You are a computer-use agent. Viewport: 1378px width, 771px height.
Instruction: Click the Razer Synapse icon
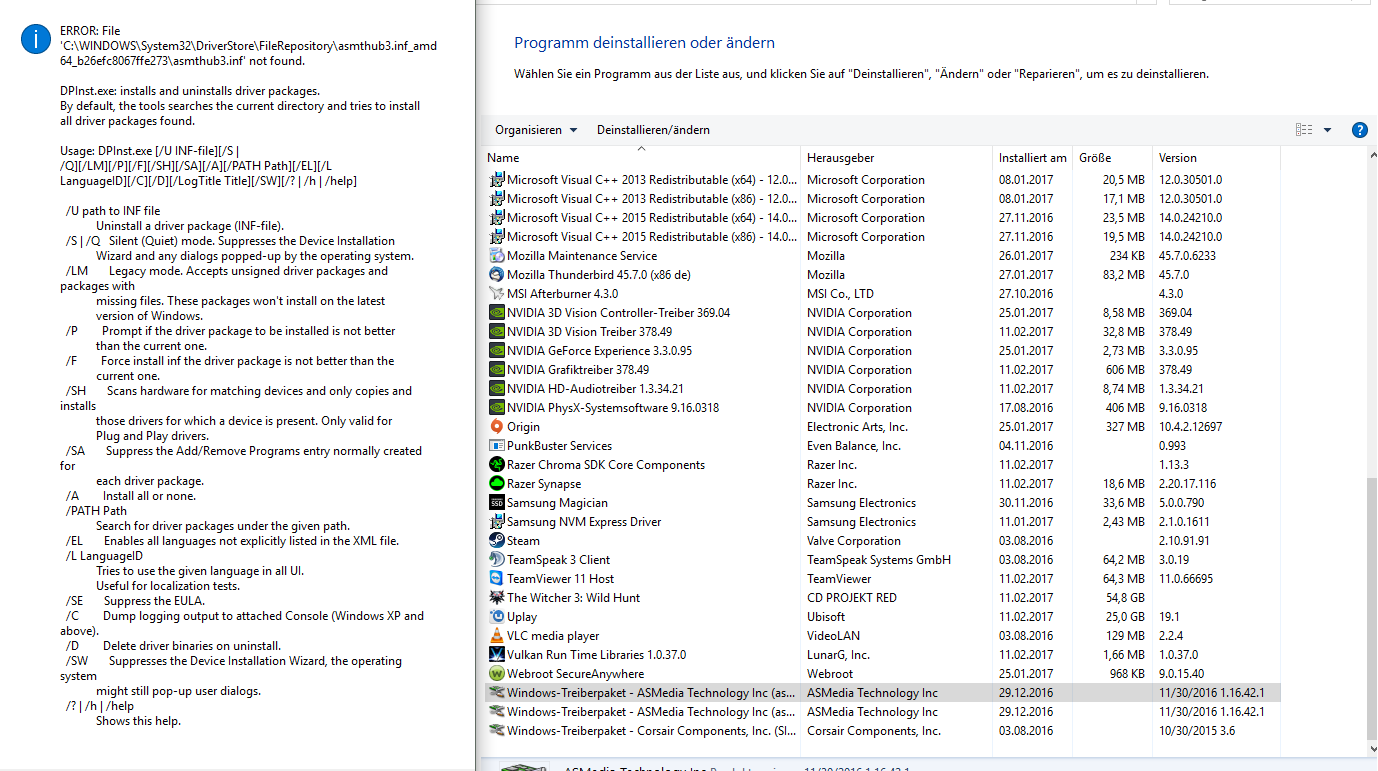(497, 484)
